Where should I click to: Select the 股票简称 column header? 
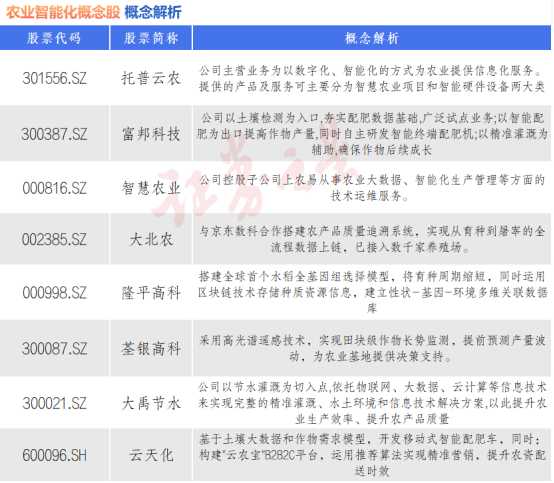(x=151, y=38)
